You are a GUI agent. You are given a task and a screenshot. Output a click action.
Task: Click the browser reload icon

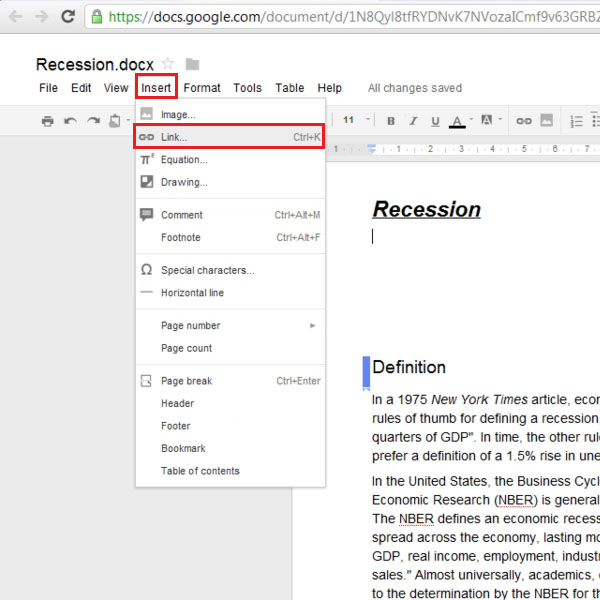point(68,16)
